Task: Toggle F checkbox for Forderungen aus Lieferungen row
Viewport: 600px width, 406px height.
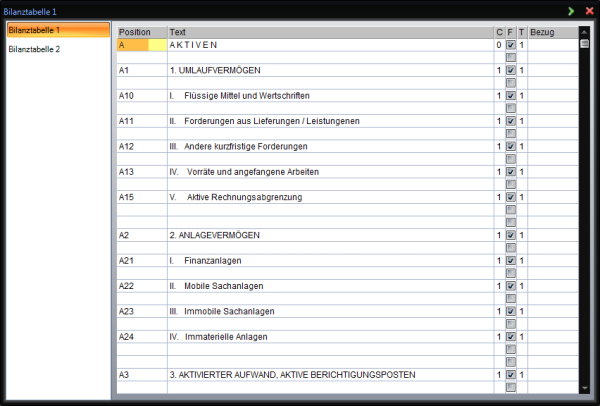Action: coord(510,121)
